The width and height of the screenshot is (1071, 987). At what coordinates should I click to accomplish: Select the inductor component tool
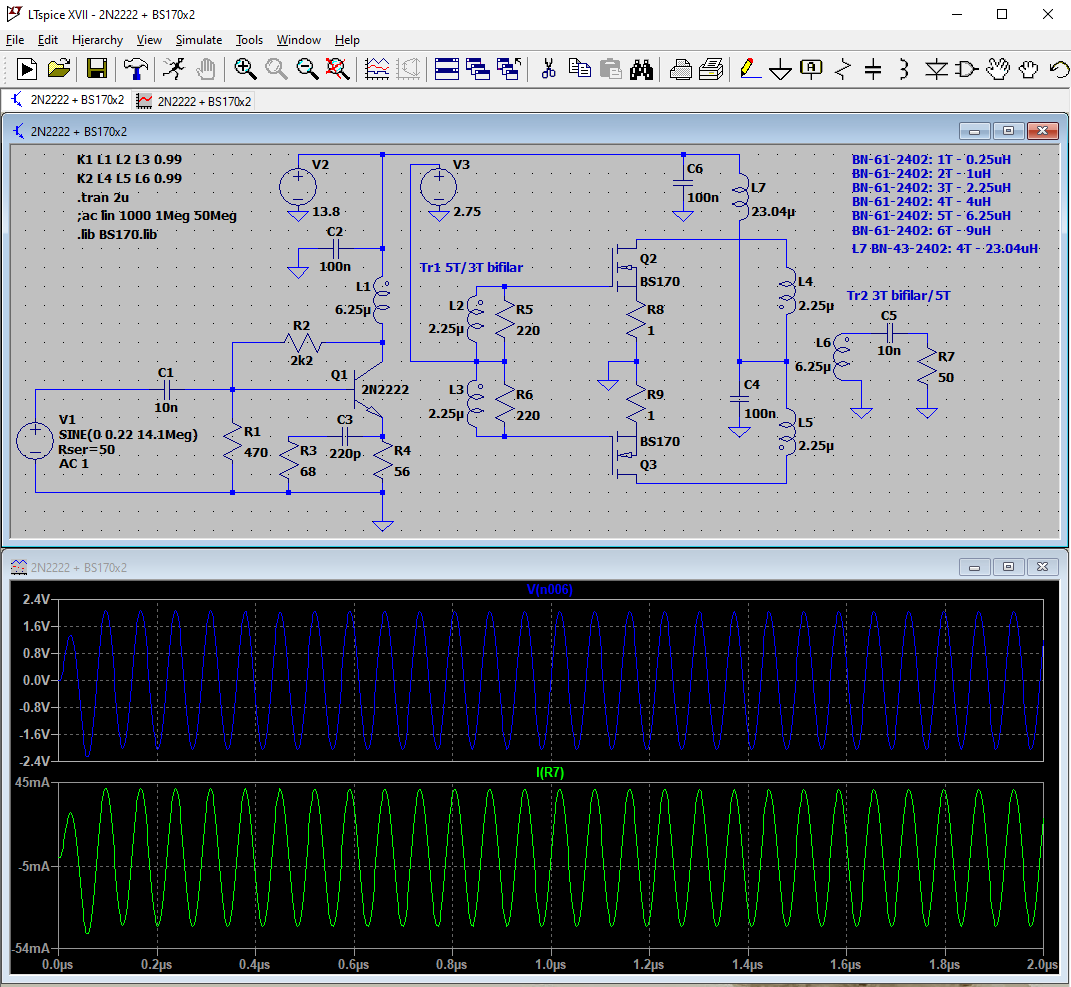pyautogui.click(x=904, y=69)
